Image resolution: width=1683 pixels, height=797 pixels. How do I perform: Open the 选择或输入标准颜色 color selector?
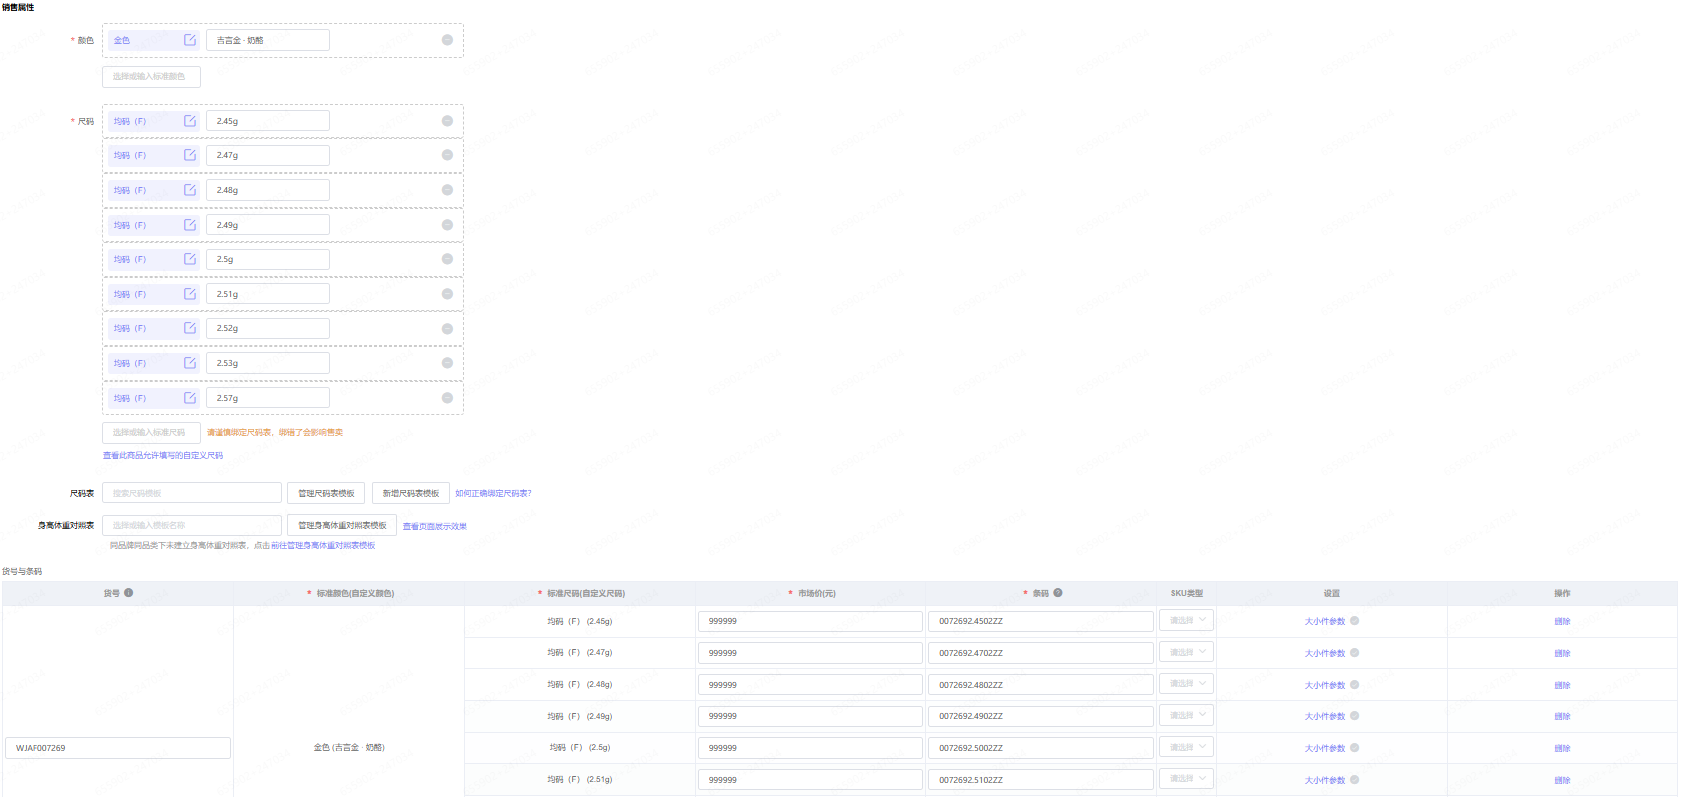151,77
